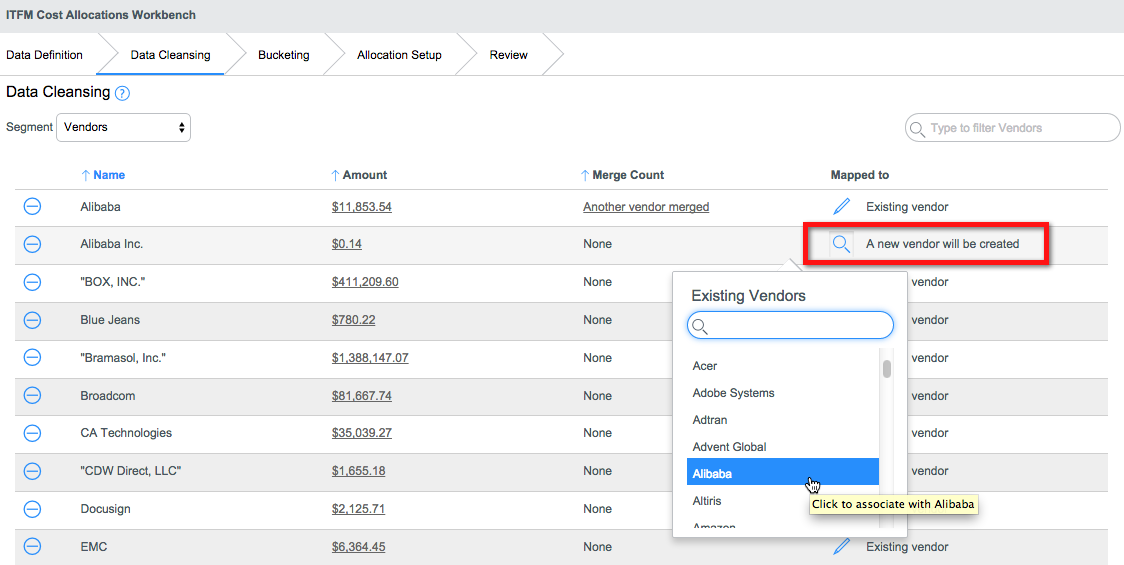Click the minus icon for Broadcom row
The image size is (1124, 565).
(32, 396)
